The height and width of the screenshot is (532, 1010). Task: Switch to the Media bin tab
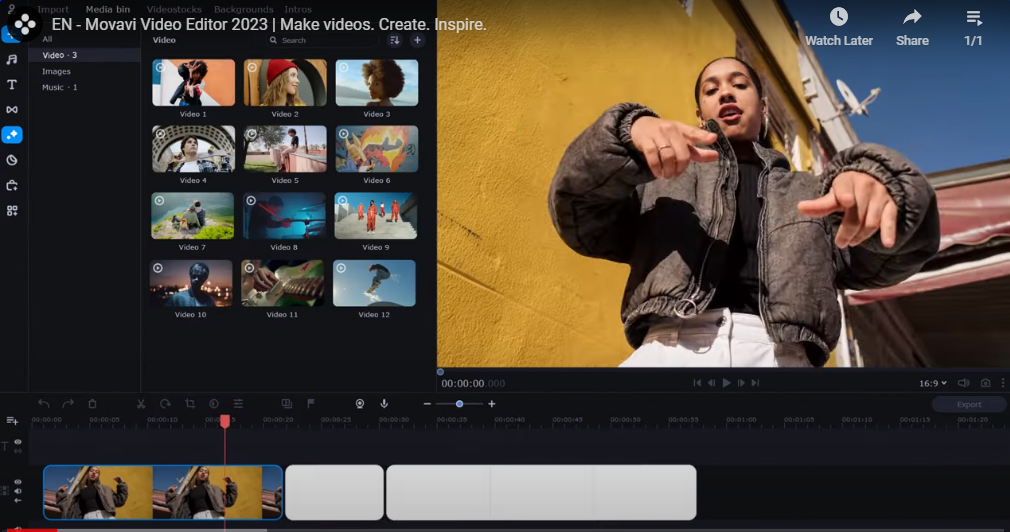tap(108, 10)
